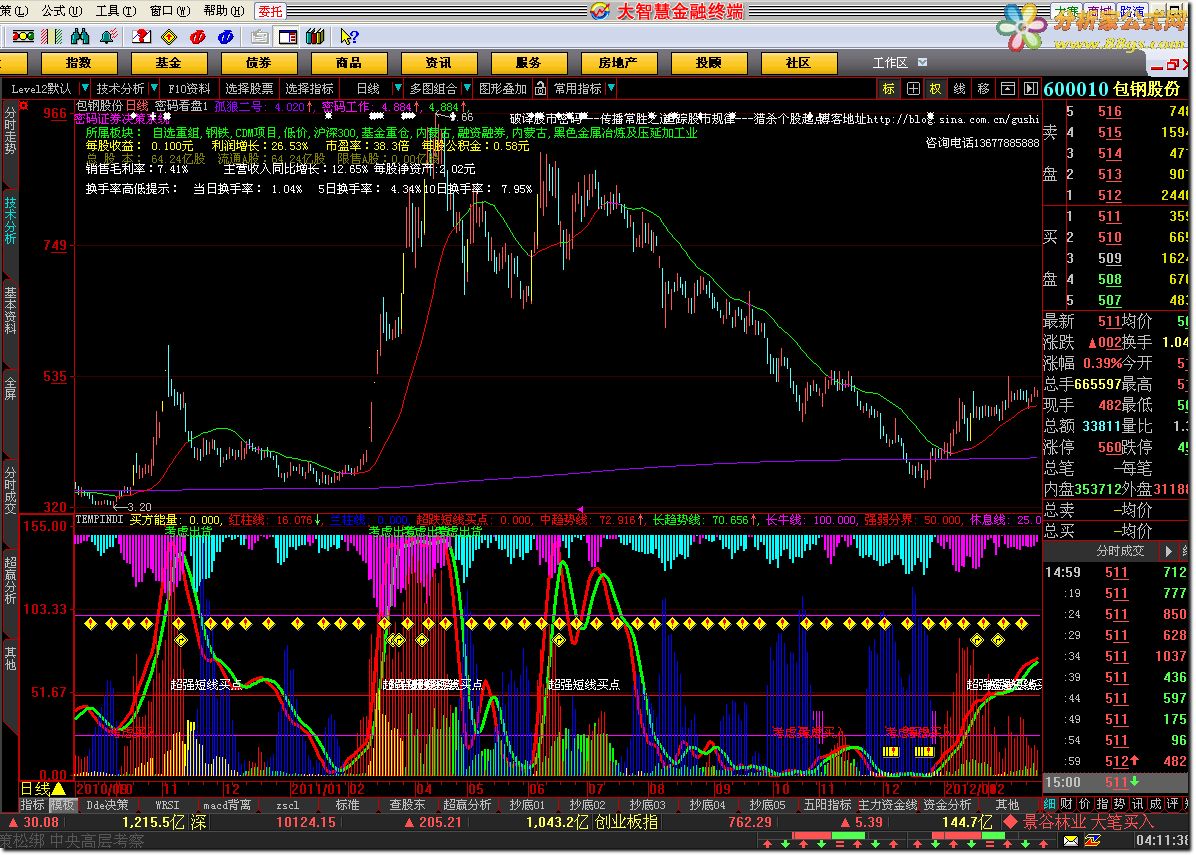The image size is (1196, 855).
Task: Click the 委托 order button
Action: pyautogui.click(x=270, y=11)
